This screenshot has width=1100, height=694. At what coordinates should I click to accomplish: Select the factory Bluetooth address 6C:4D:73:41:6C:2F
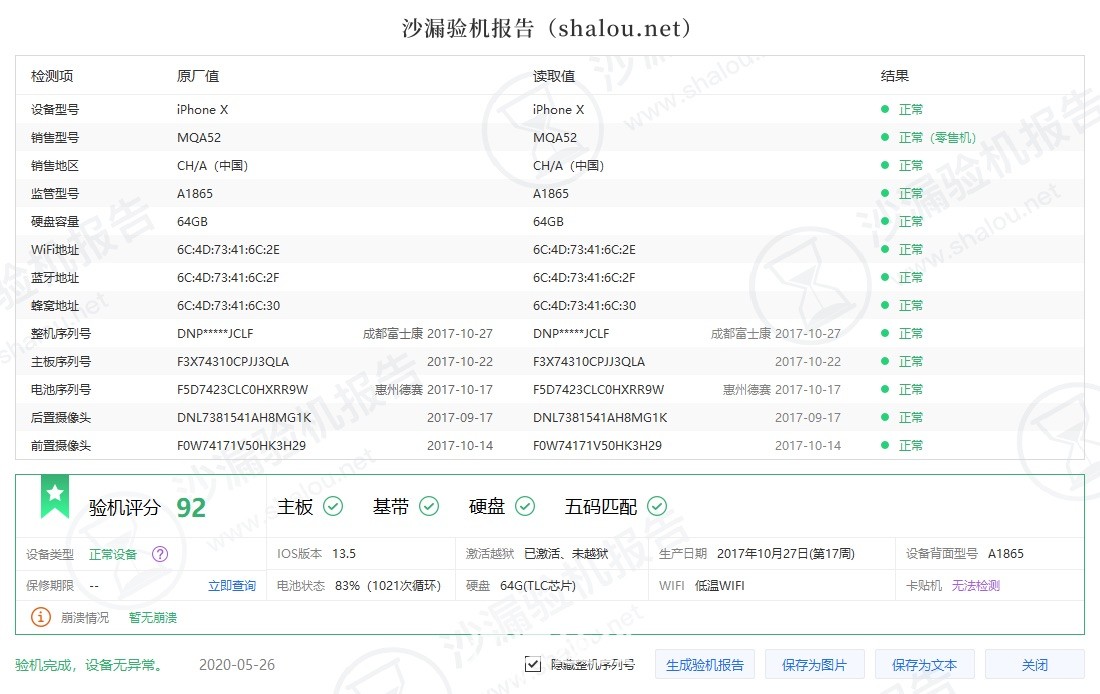[228, 277]
